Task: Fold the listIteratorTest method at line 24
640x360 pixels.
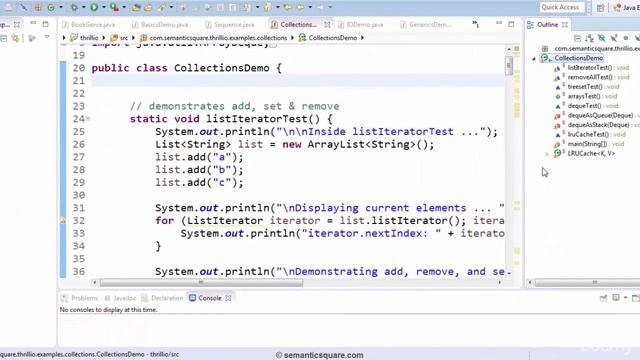Action: coord(88,119)
